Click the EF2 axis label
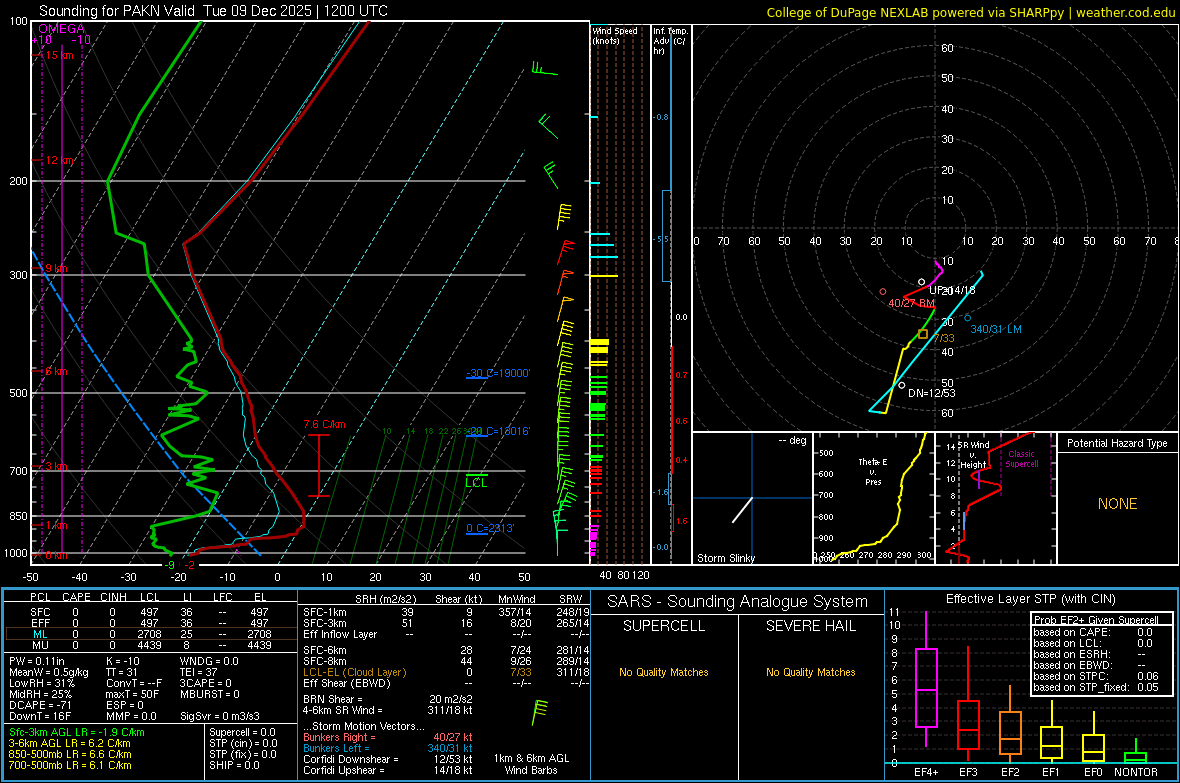 (x=1010, y=772)
